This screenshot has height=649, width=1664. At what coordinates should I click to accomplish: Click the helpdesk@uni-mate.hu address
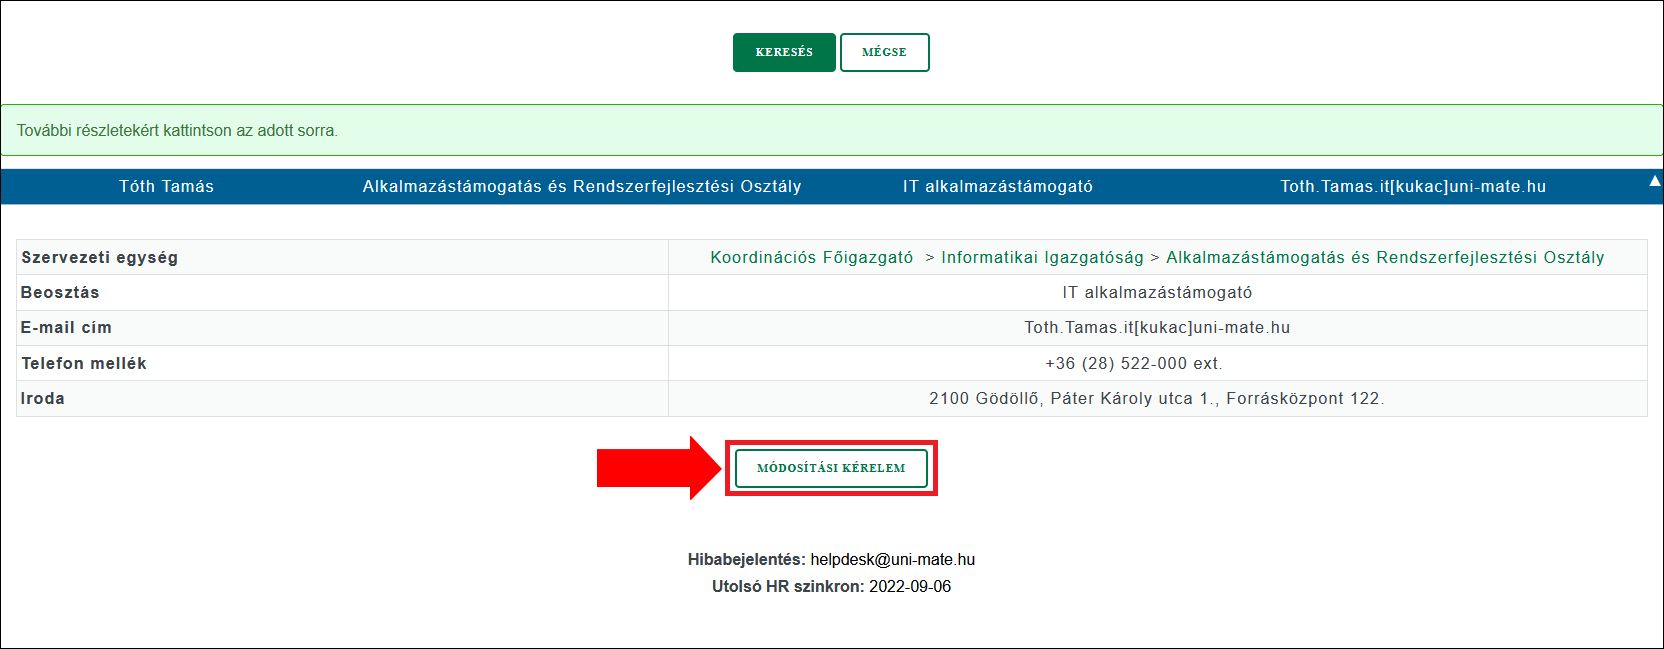(892, 560)
